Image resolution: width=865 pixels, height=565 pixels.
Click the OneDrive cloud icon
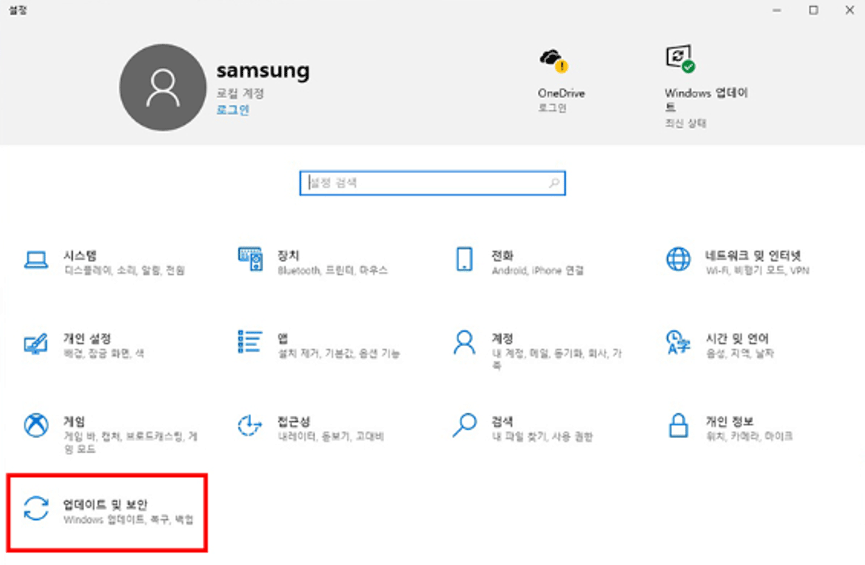[x=553, y=60]
